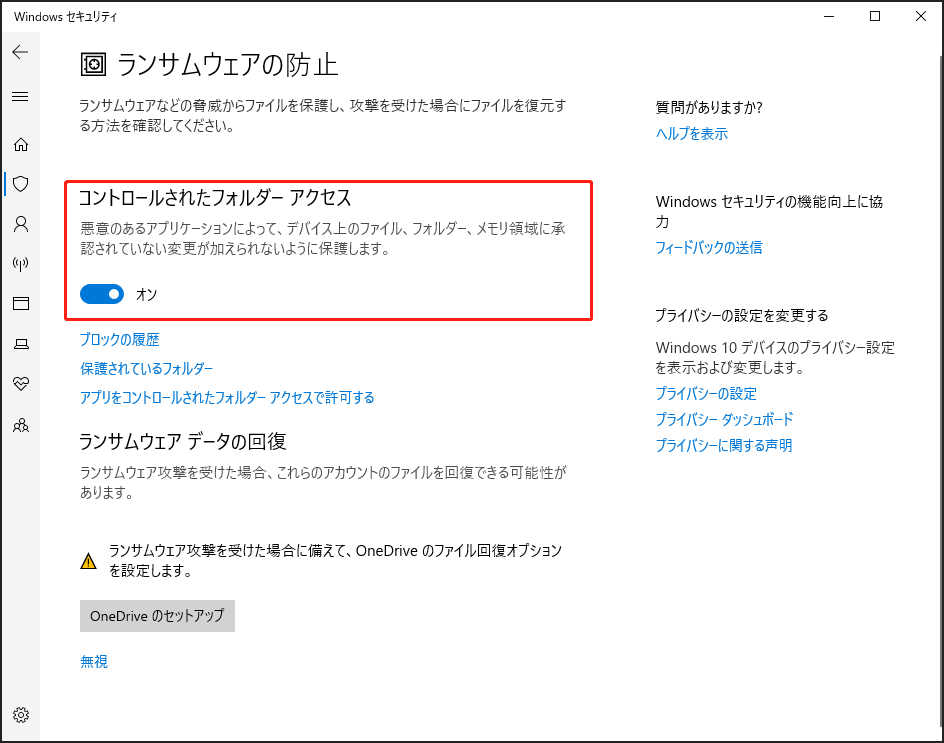Open Family options people icon
Viewport: 944px width, 743px height.
coord(21,425)
